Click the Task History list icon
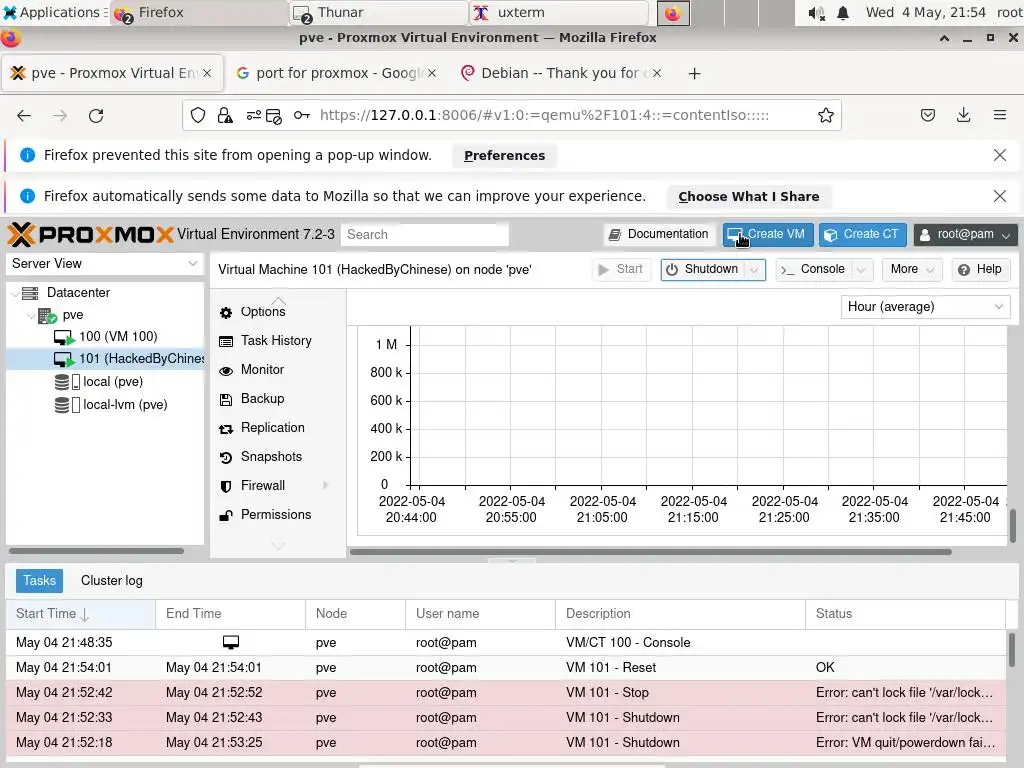Viewport: 1024px width, 768px height. pyautogui.click(x=226, y=341)
